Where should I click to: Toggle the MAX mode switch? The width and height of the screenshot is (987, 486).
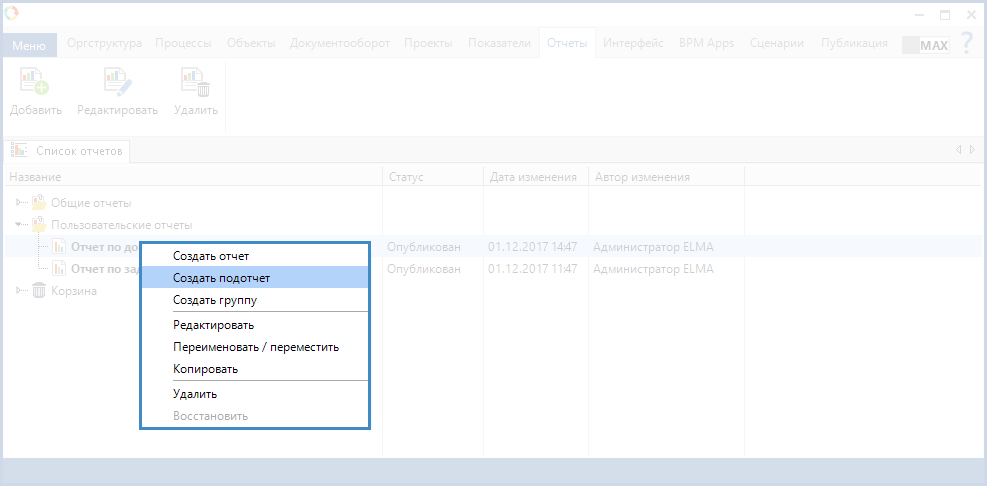tap(925, 45)
